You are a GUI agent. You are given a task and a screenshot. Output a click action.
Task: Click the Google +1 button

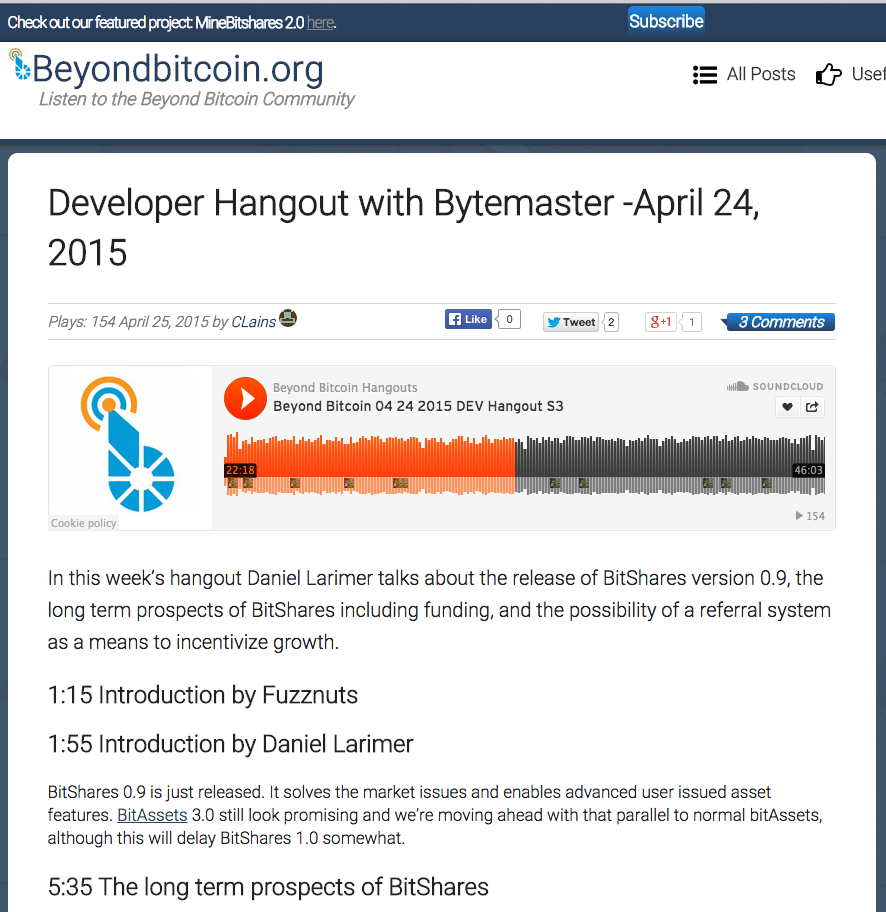tap(660, 322)
